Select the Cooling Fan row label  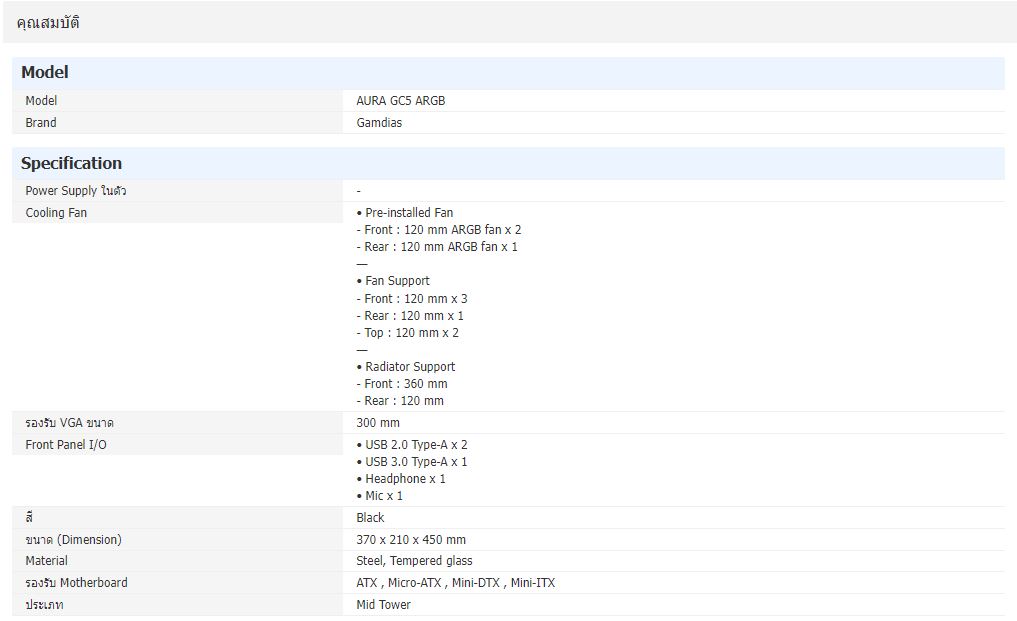[x=56, y=213]
